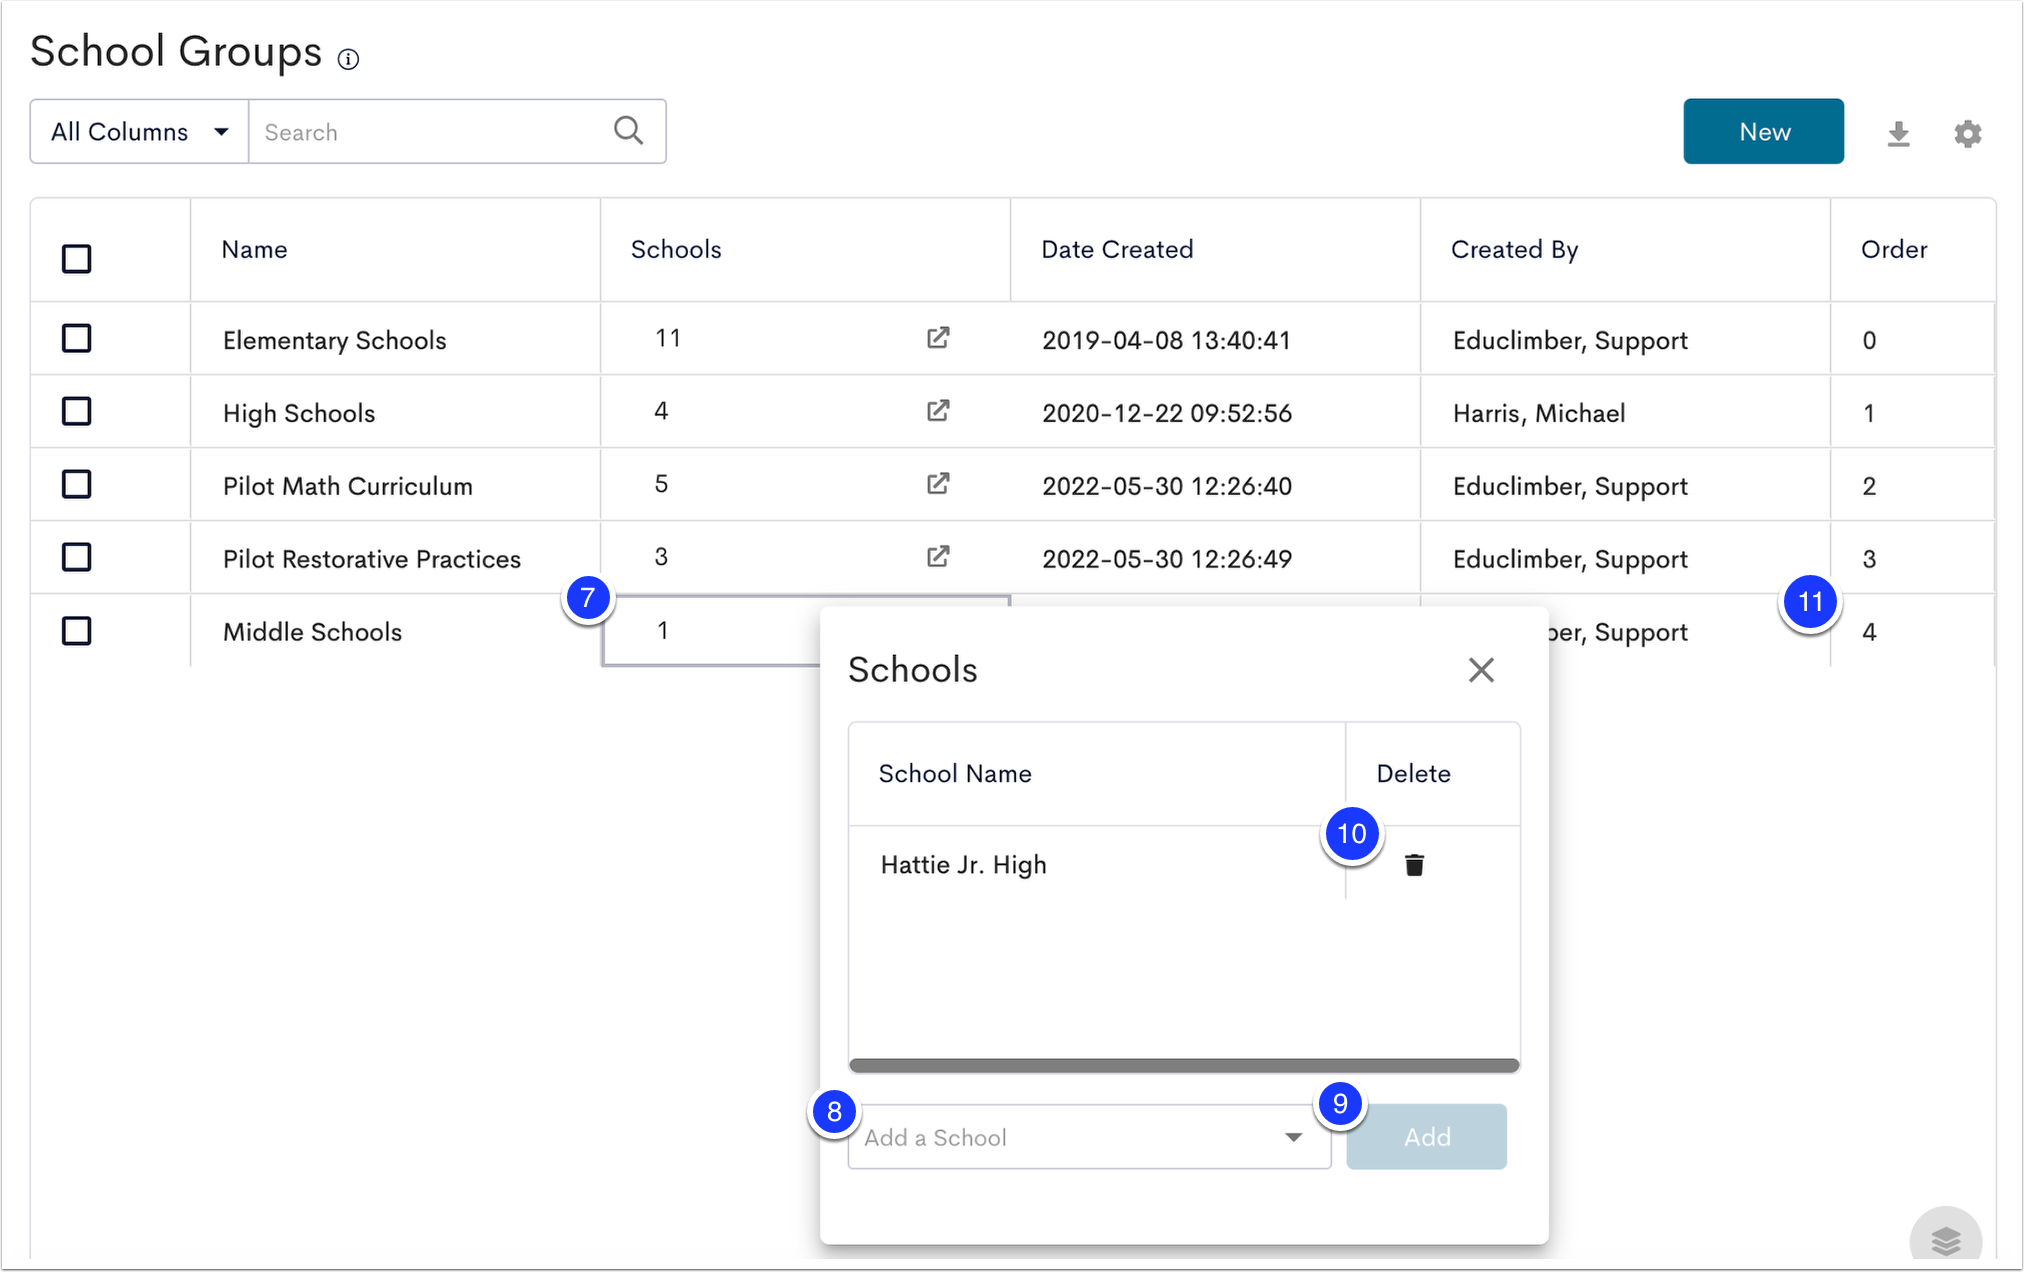
Task: Expand the Add a School dropdown
Action: tap(1089, 1137)
